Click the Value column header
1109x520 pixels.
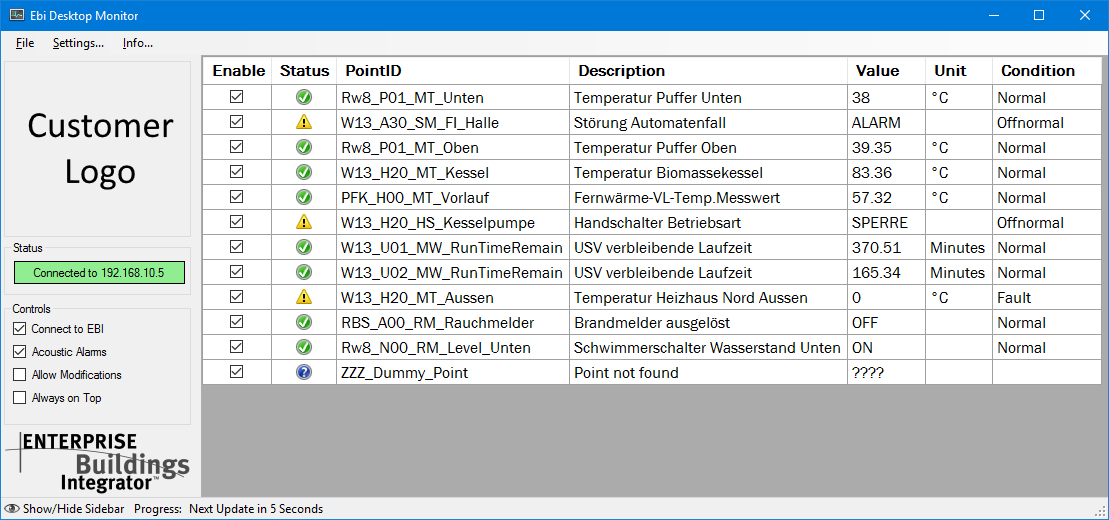coord(887,71)
